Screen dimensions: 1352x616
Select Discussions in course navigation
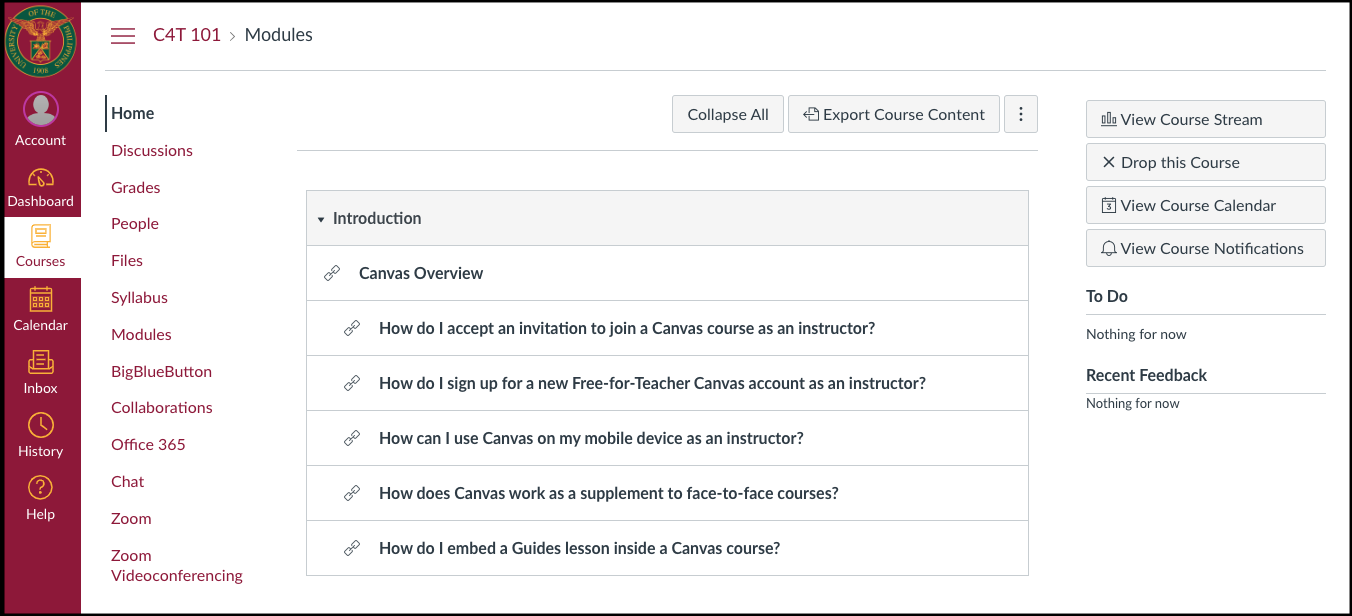[x=152, y=150]
